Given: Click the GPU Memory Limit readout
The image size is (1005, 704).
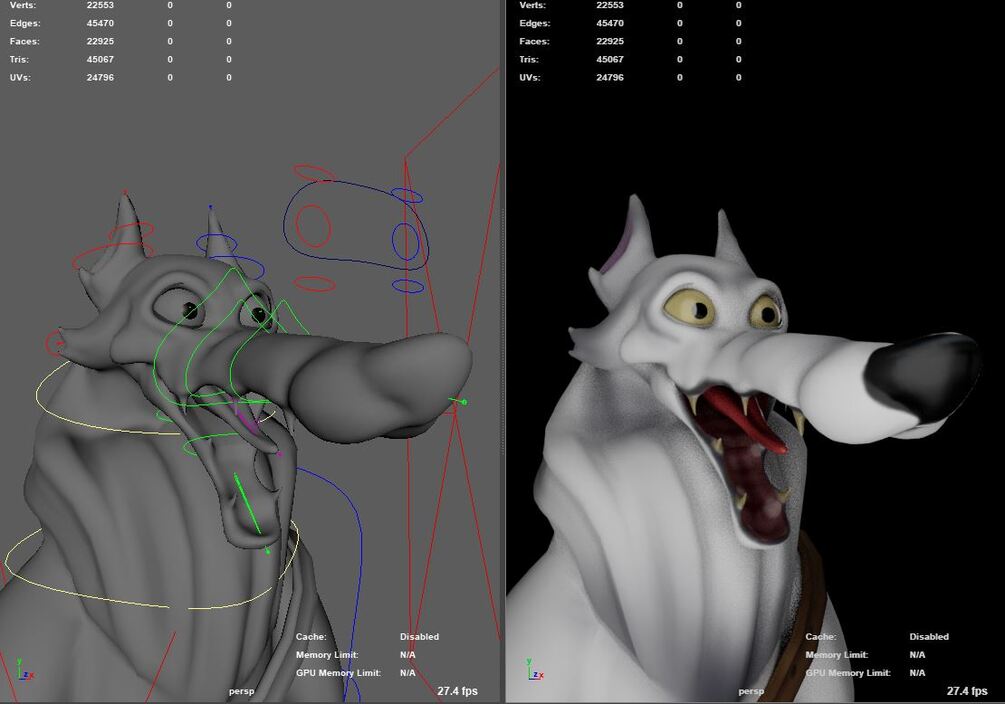Looking at the screenshot, I should click(x=409, y=672).
